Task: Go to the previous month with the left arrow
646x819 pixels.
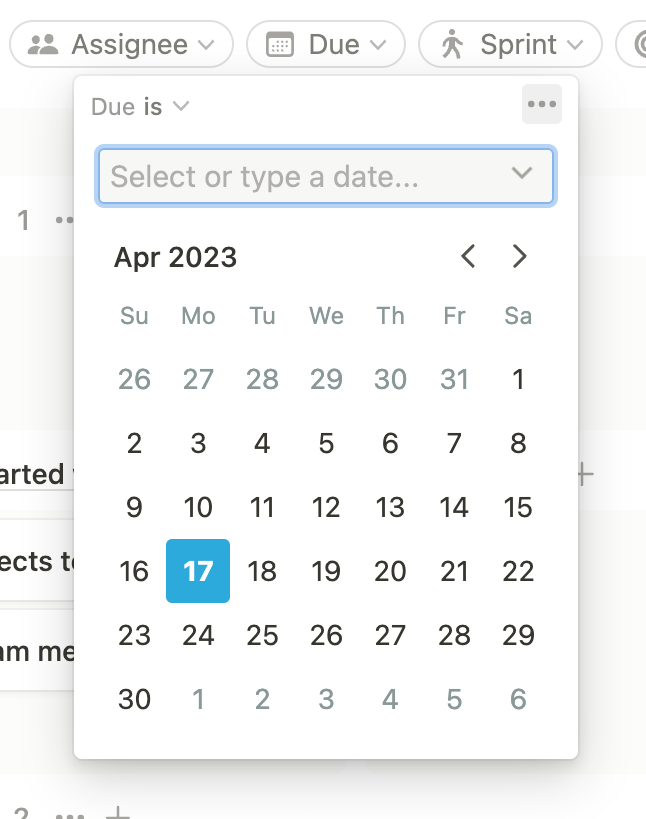Action: point(467,257)
